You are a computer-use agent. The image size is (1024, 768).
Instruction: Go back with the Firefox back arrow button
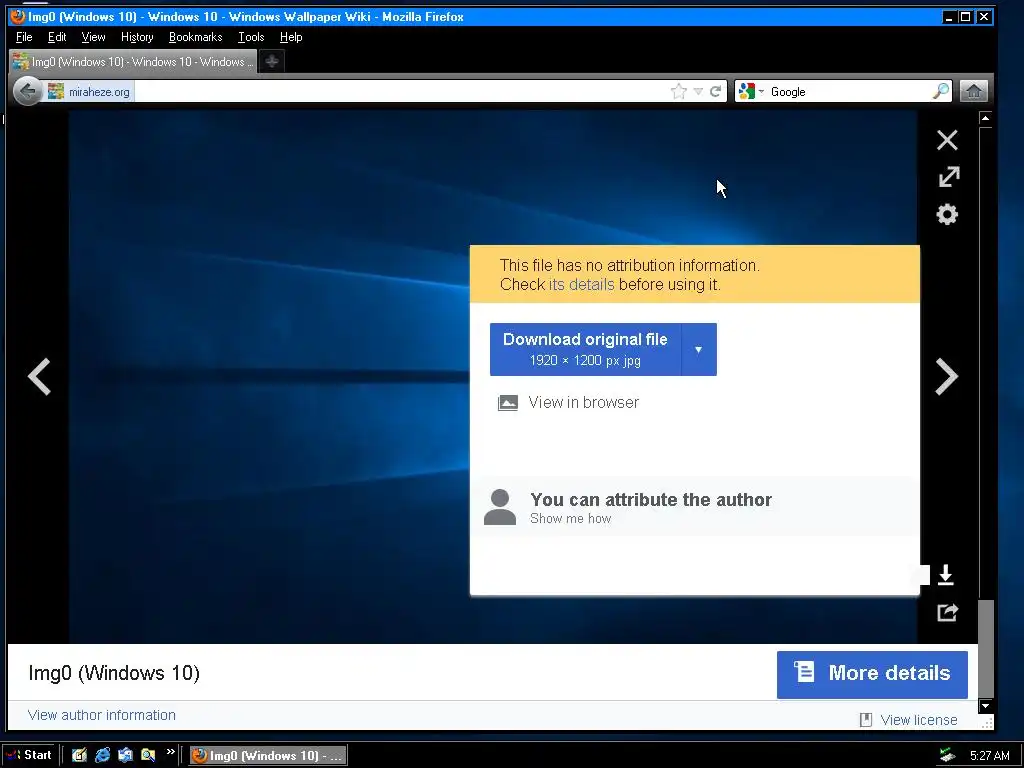[x=27, y=91]
